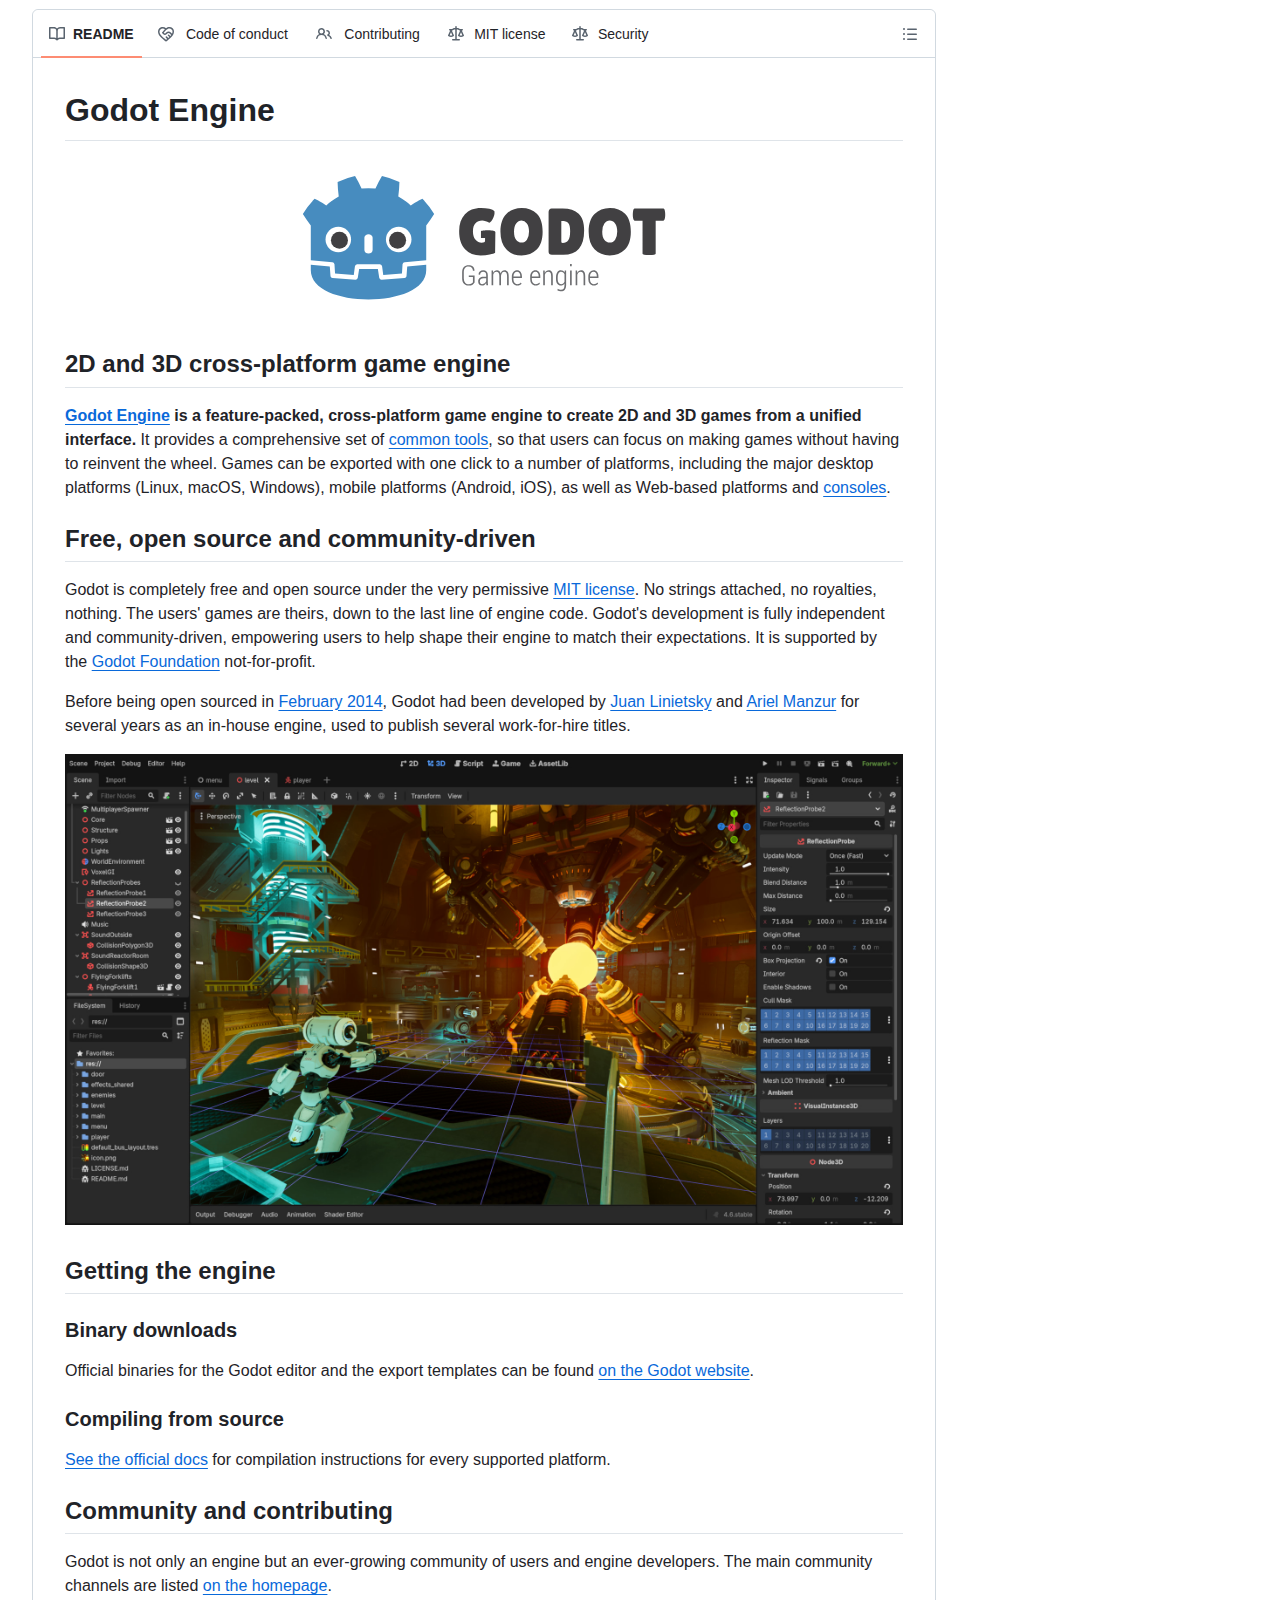This screenshot has height=1600, width=1280.
Task: Open the Contributing tab
Action: [368, 34]
